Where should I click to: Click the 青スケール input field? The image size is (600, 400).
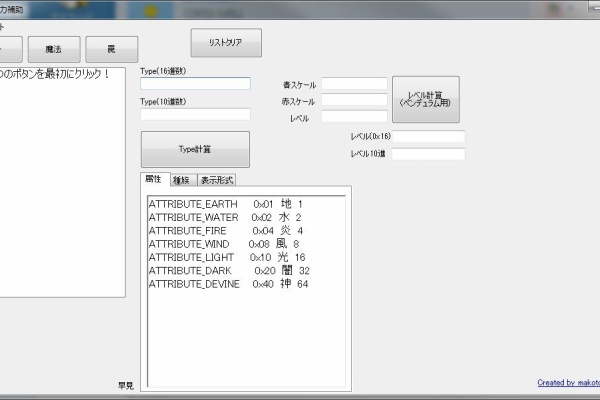click(354, 84)
